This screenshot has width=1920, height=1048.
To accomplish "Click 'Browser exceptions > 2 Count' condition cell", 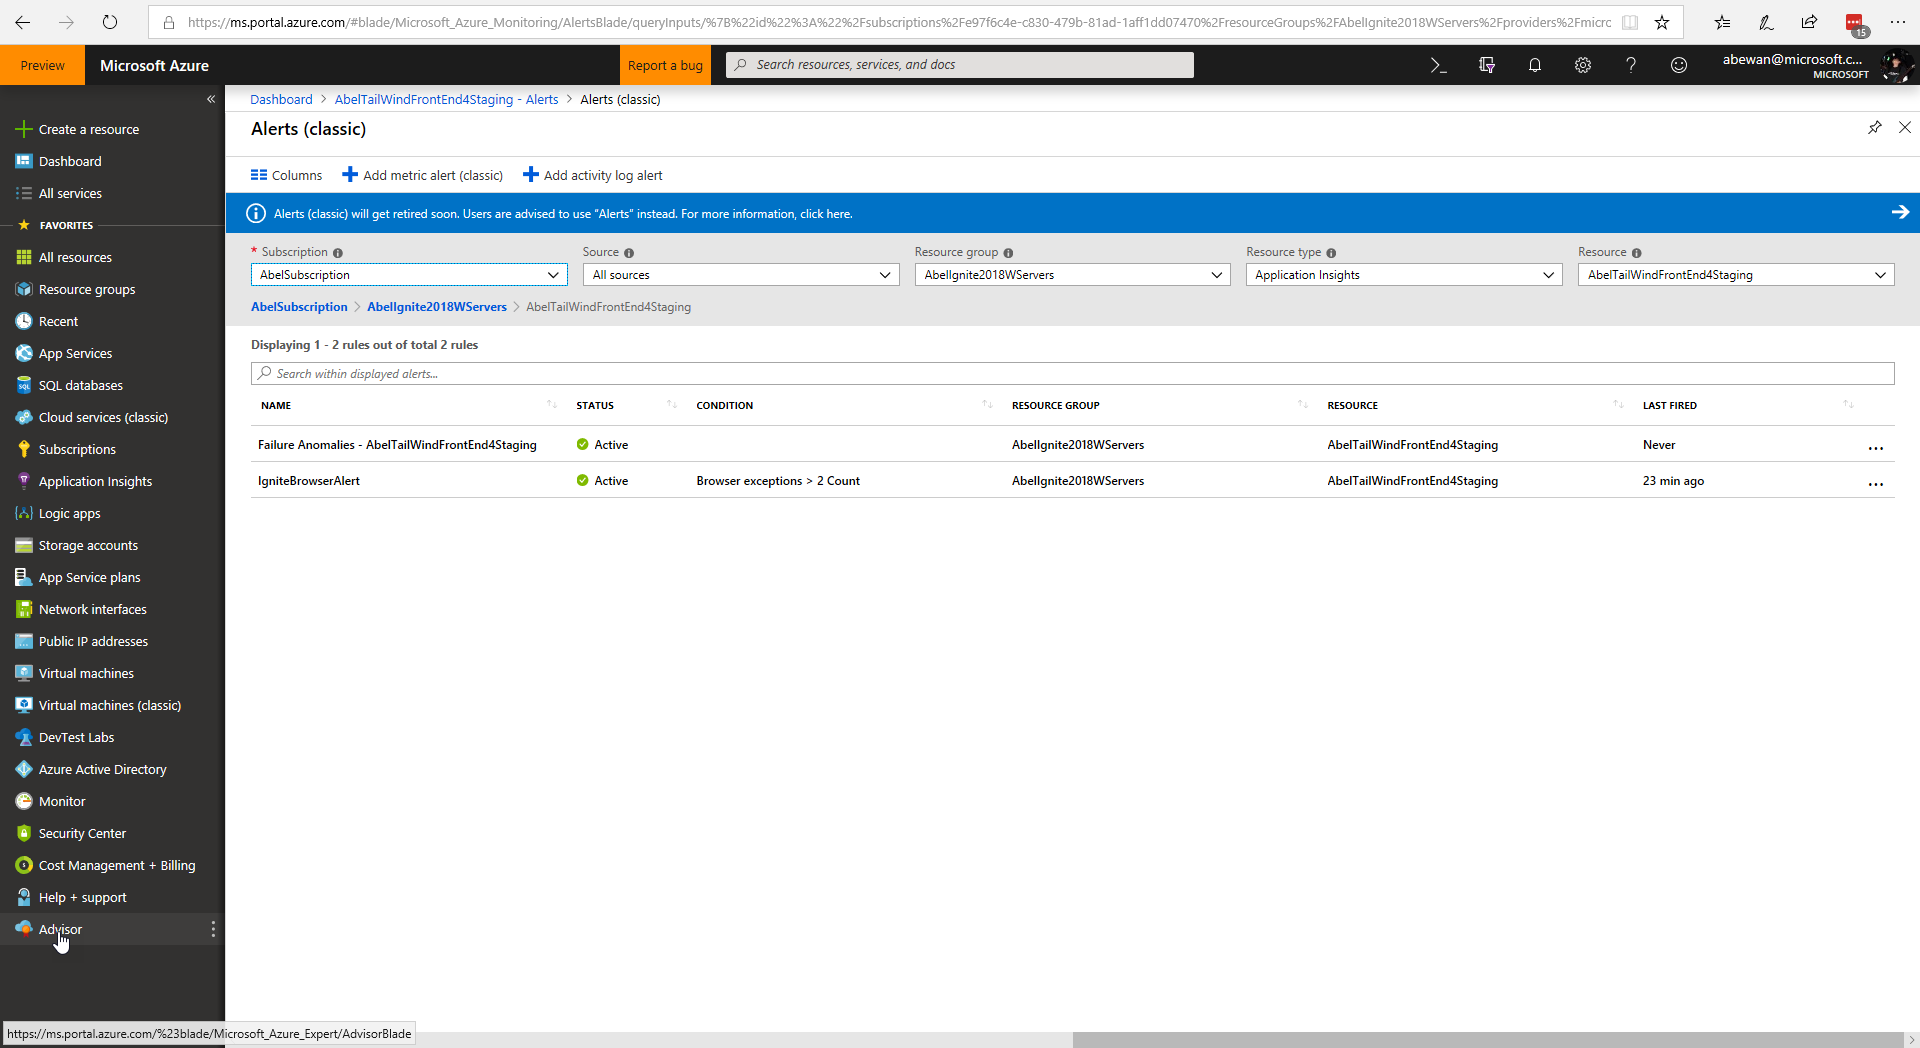I will (778, 481).
